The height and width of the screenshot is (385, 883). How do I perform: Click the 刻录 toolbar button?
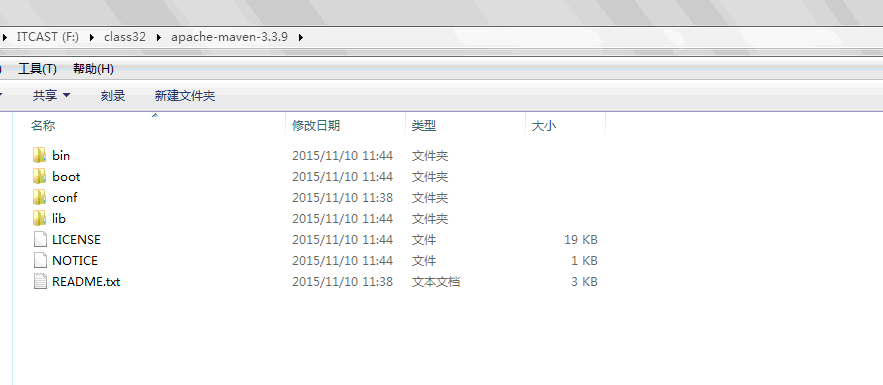(x=113, y=96)
